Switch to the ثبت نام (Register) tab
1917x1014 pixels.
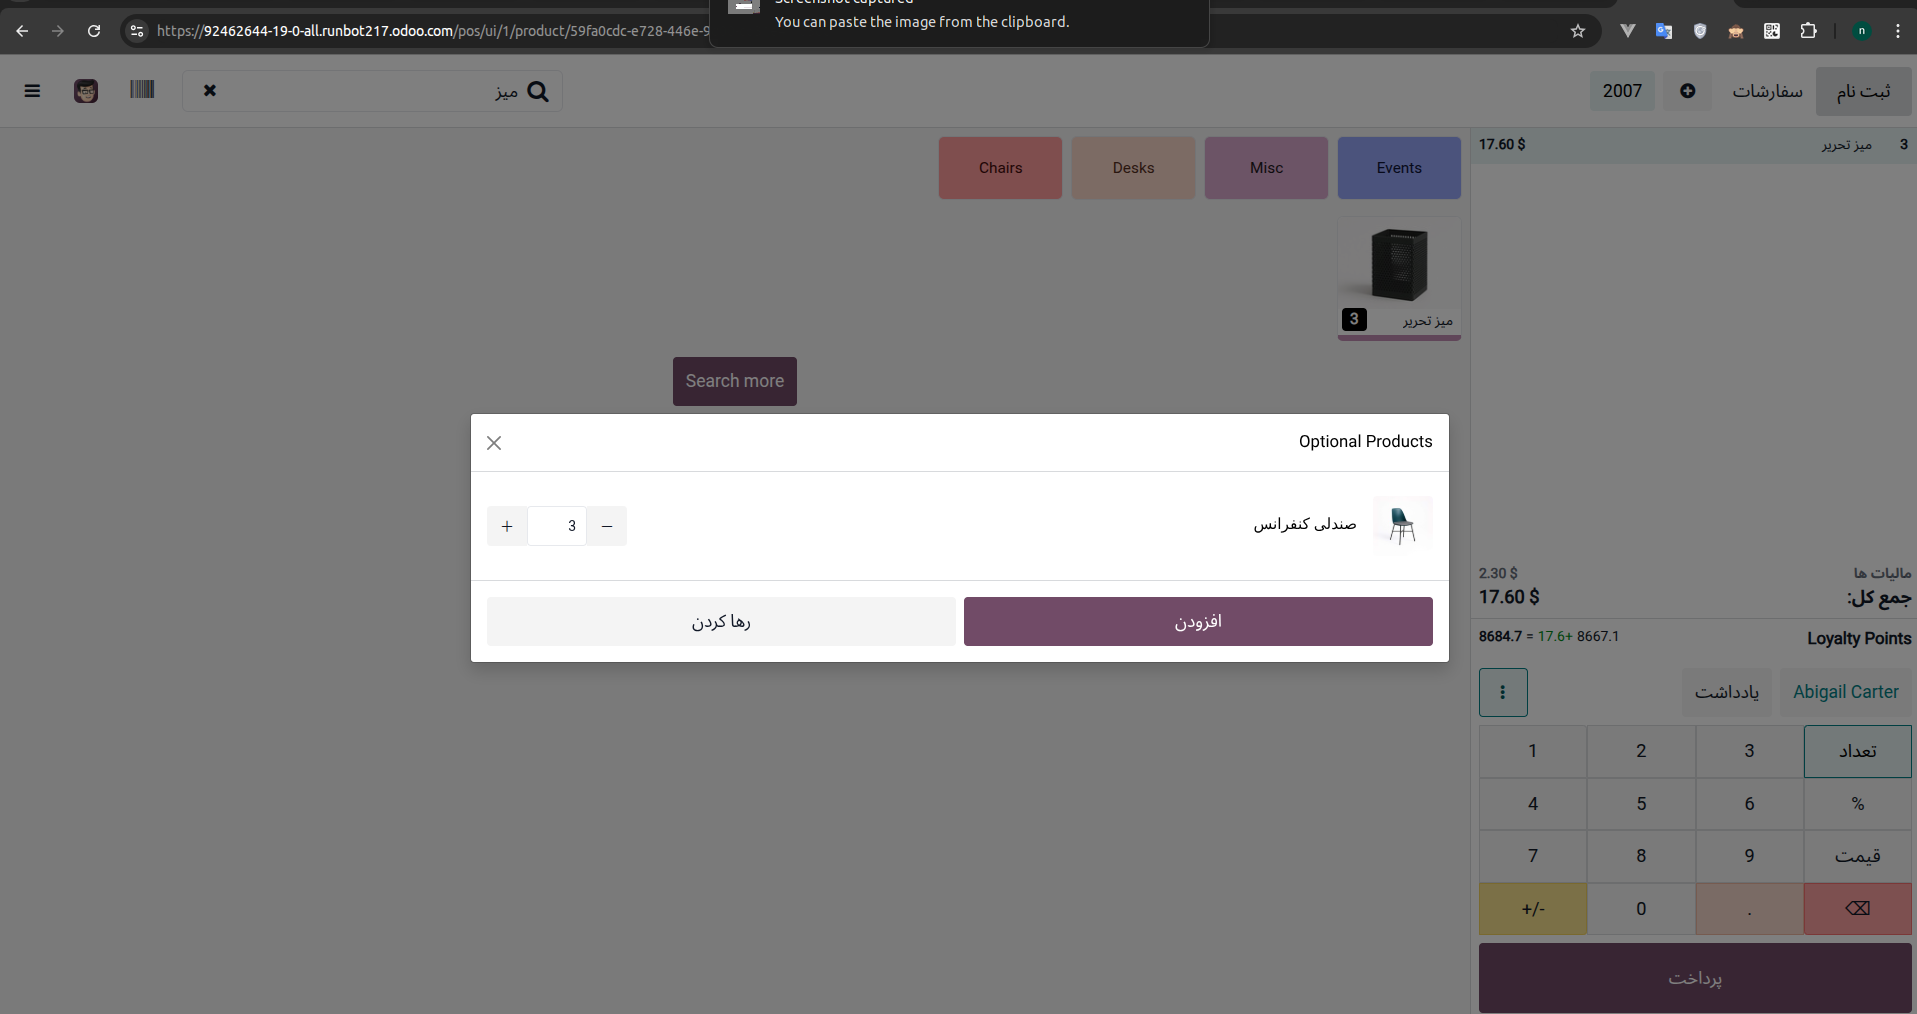(1863, 91)
